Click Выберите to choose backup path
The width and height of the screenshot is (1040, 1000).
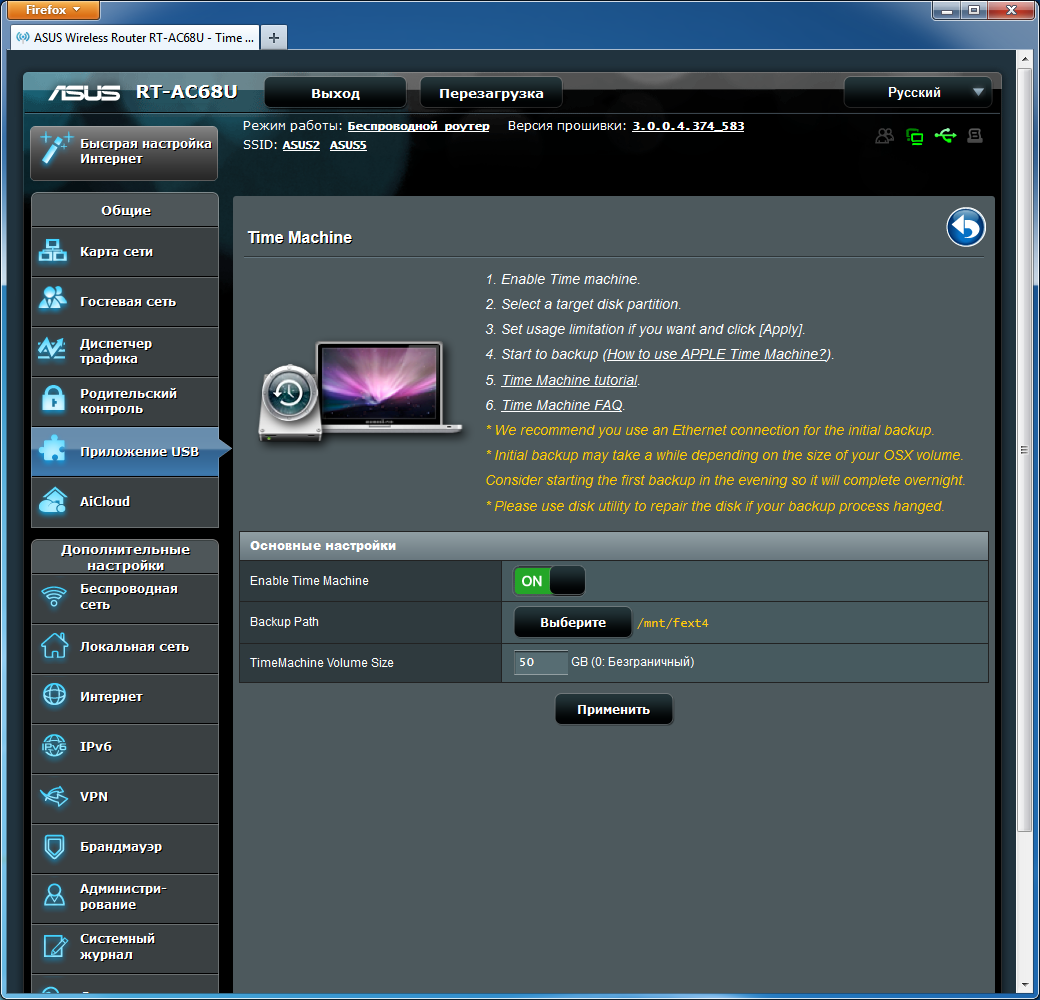click(x=572, y=623)
